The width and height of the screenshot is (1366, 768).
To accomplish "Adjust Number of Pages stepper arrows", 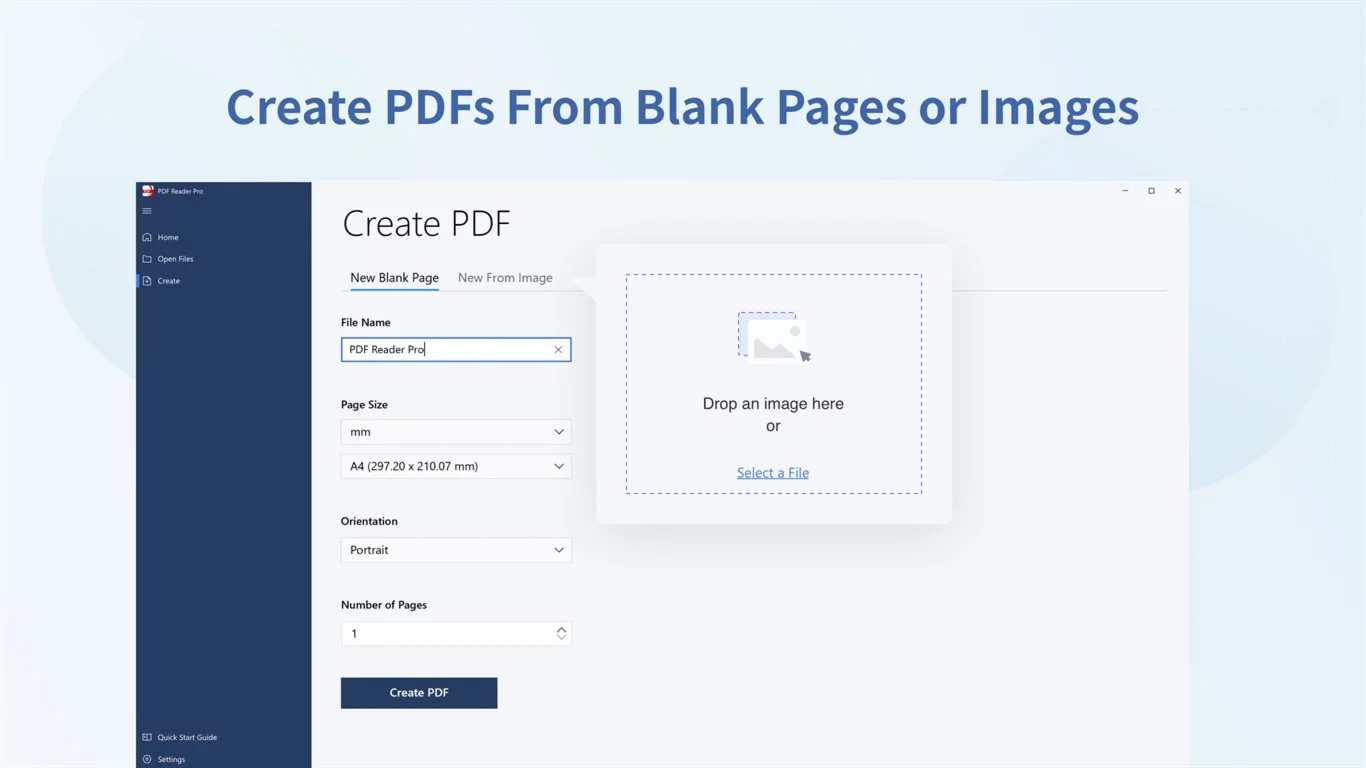I will (561, 633).
